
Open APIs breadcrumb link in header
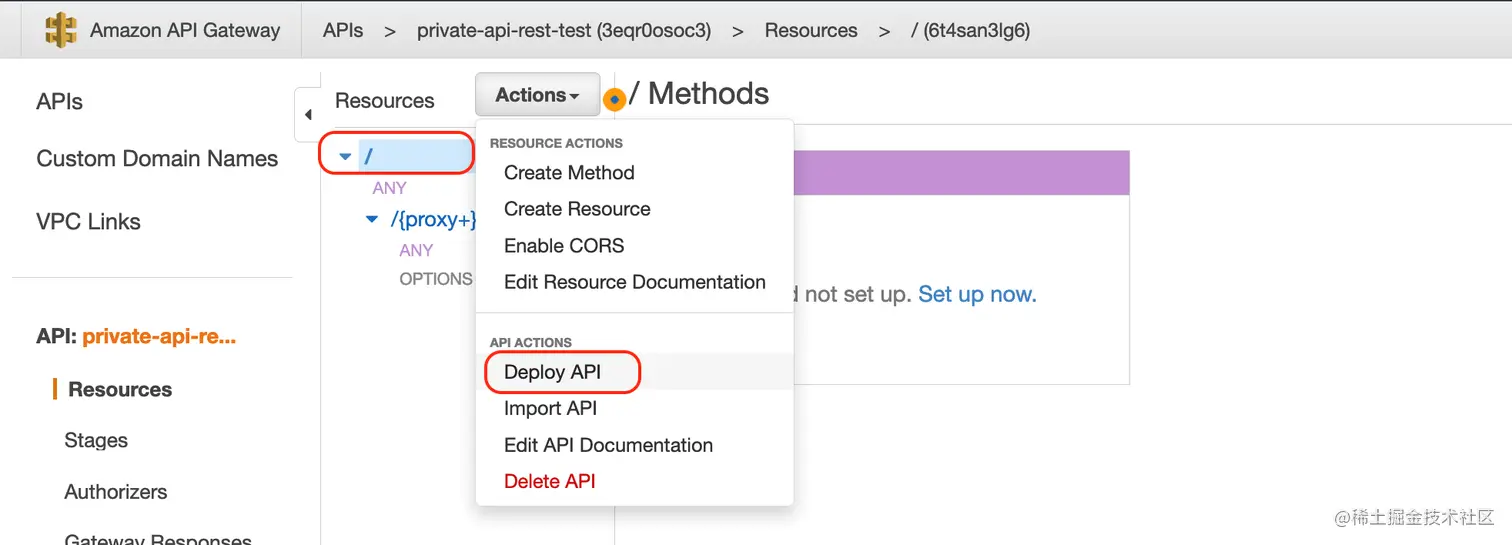(x=343, y=30)
